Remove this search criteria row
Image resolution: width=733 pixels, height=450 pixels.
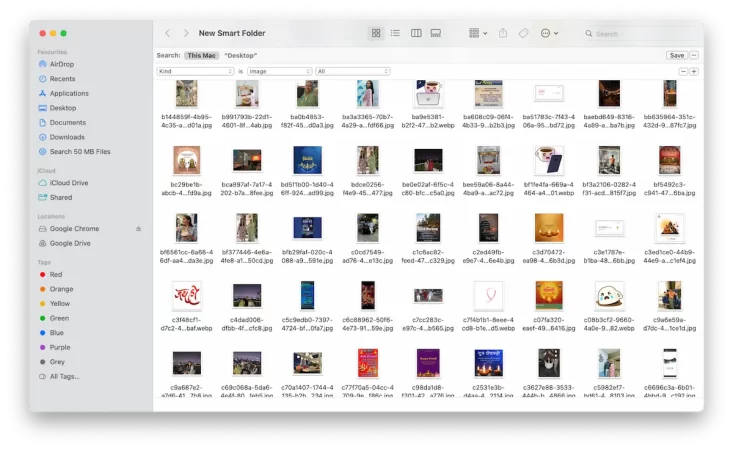pos(683,71)
